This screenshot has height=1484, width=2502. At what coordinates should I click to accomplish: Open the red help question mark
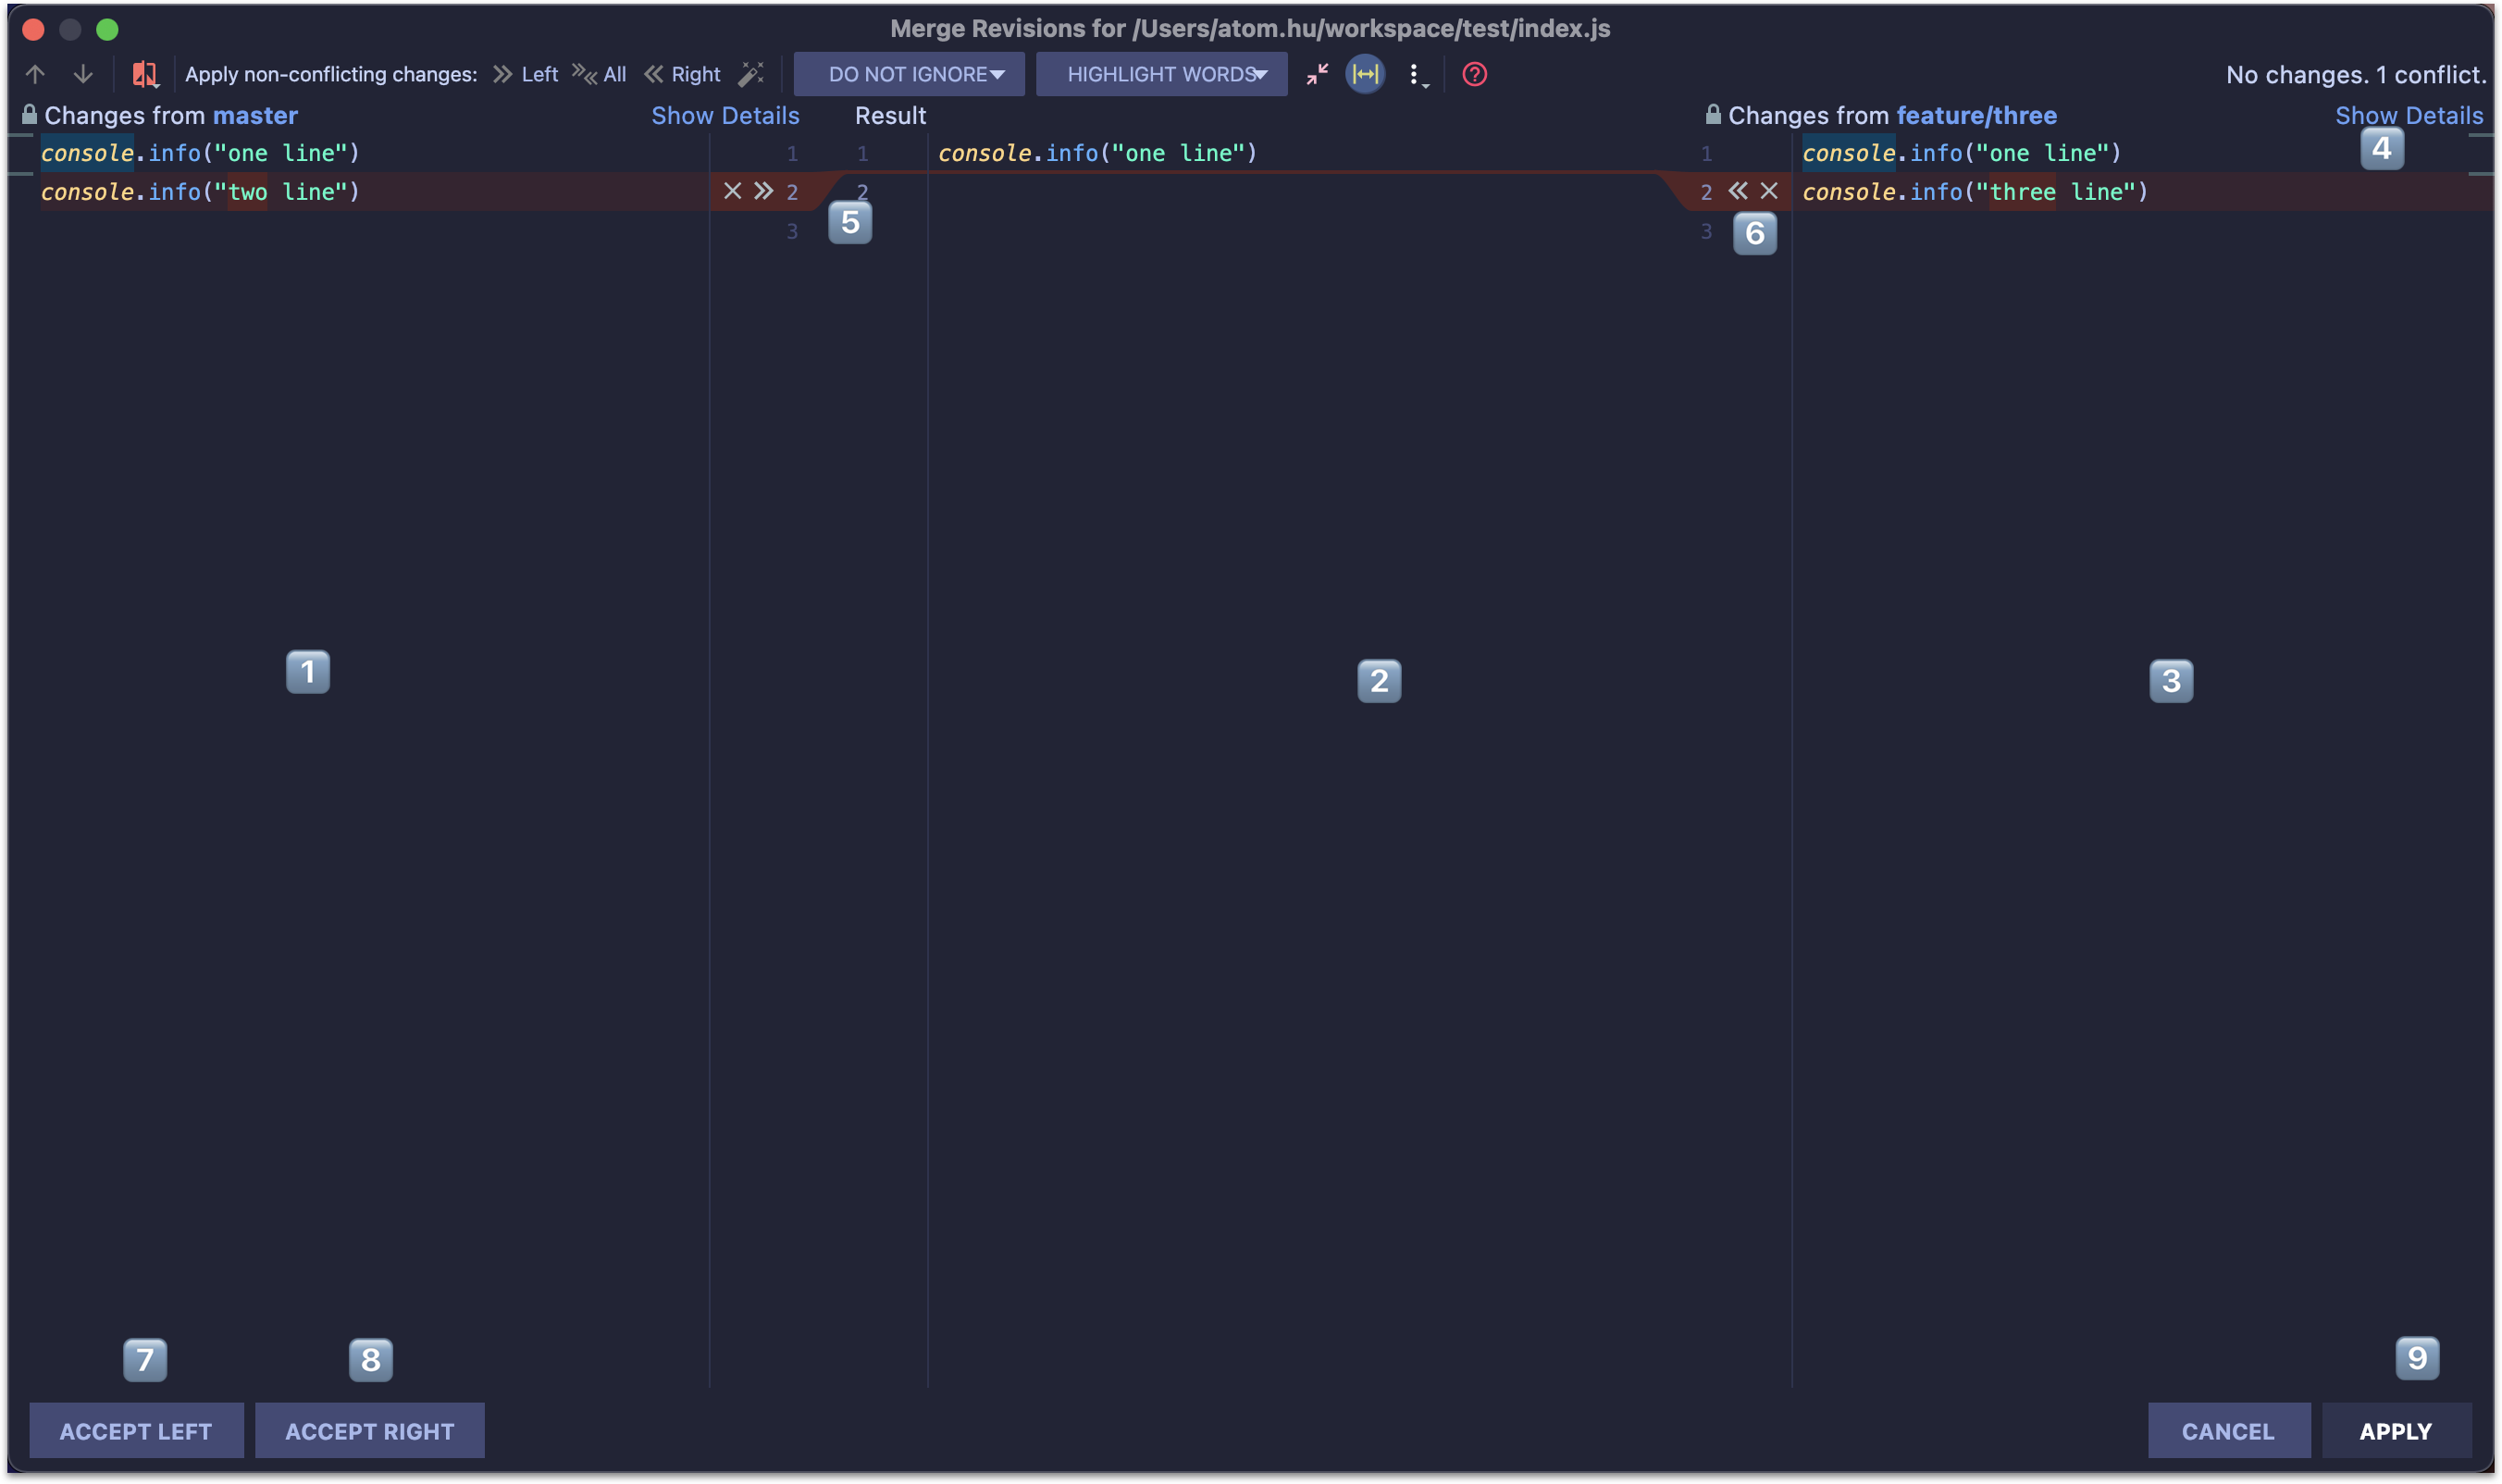pyautogui.click(x=1474, y=74)
